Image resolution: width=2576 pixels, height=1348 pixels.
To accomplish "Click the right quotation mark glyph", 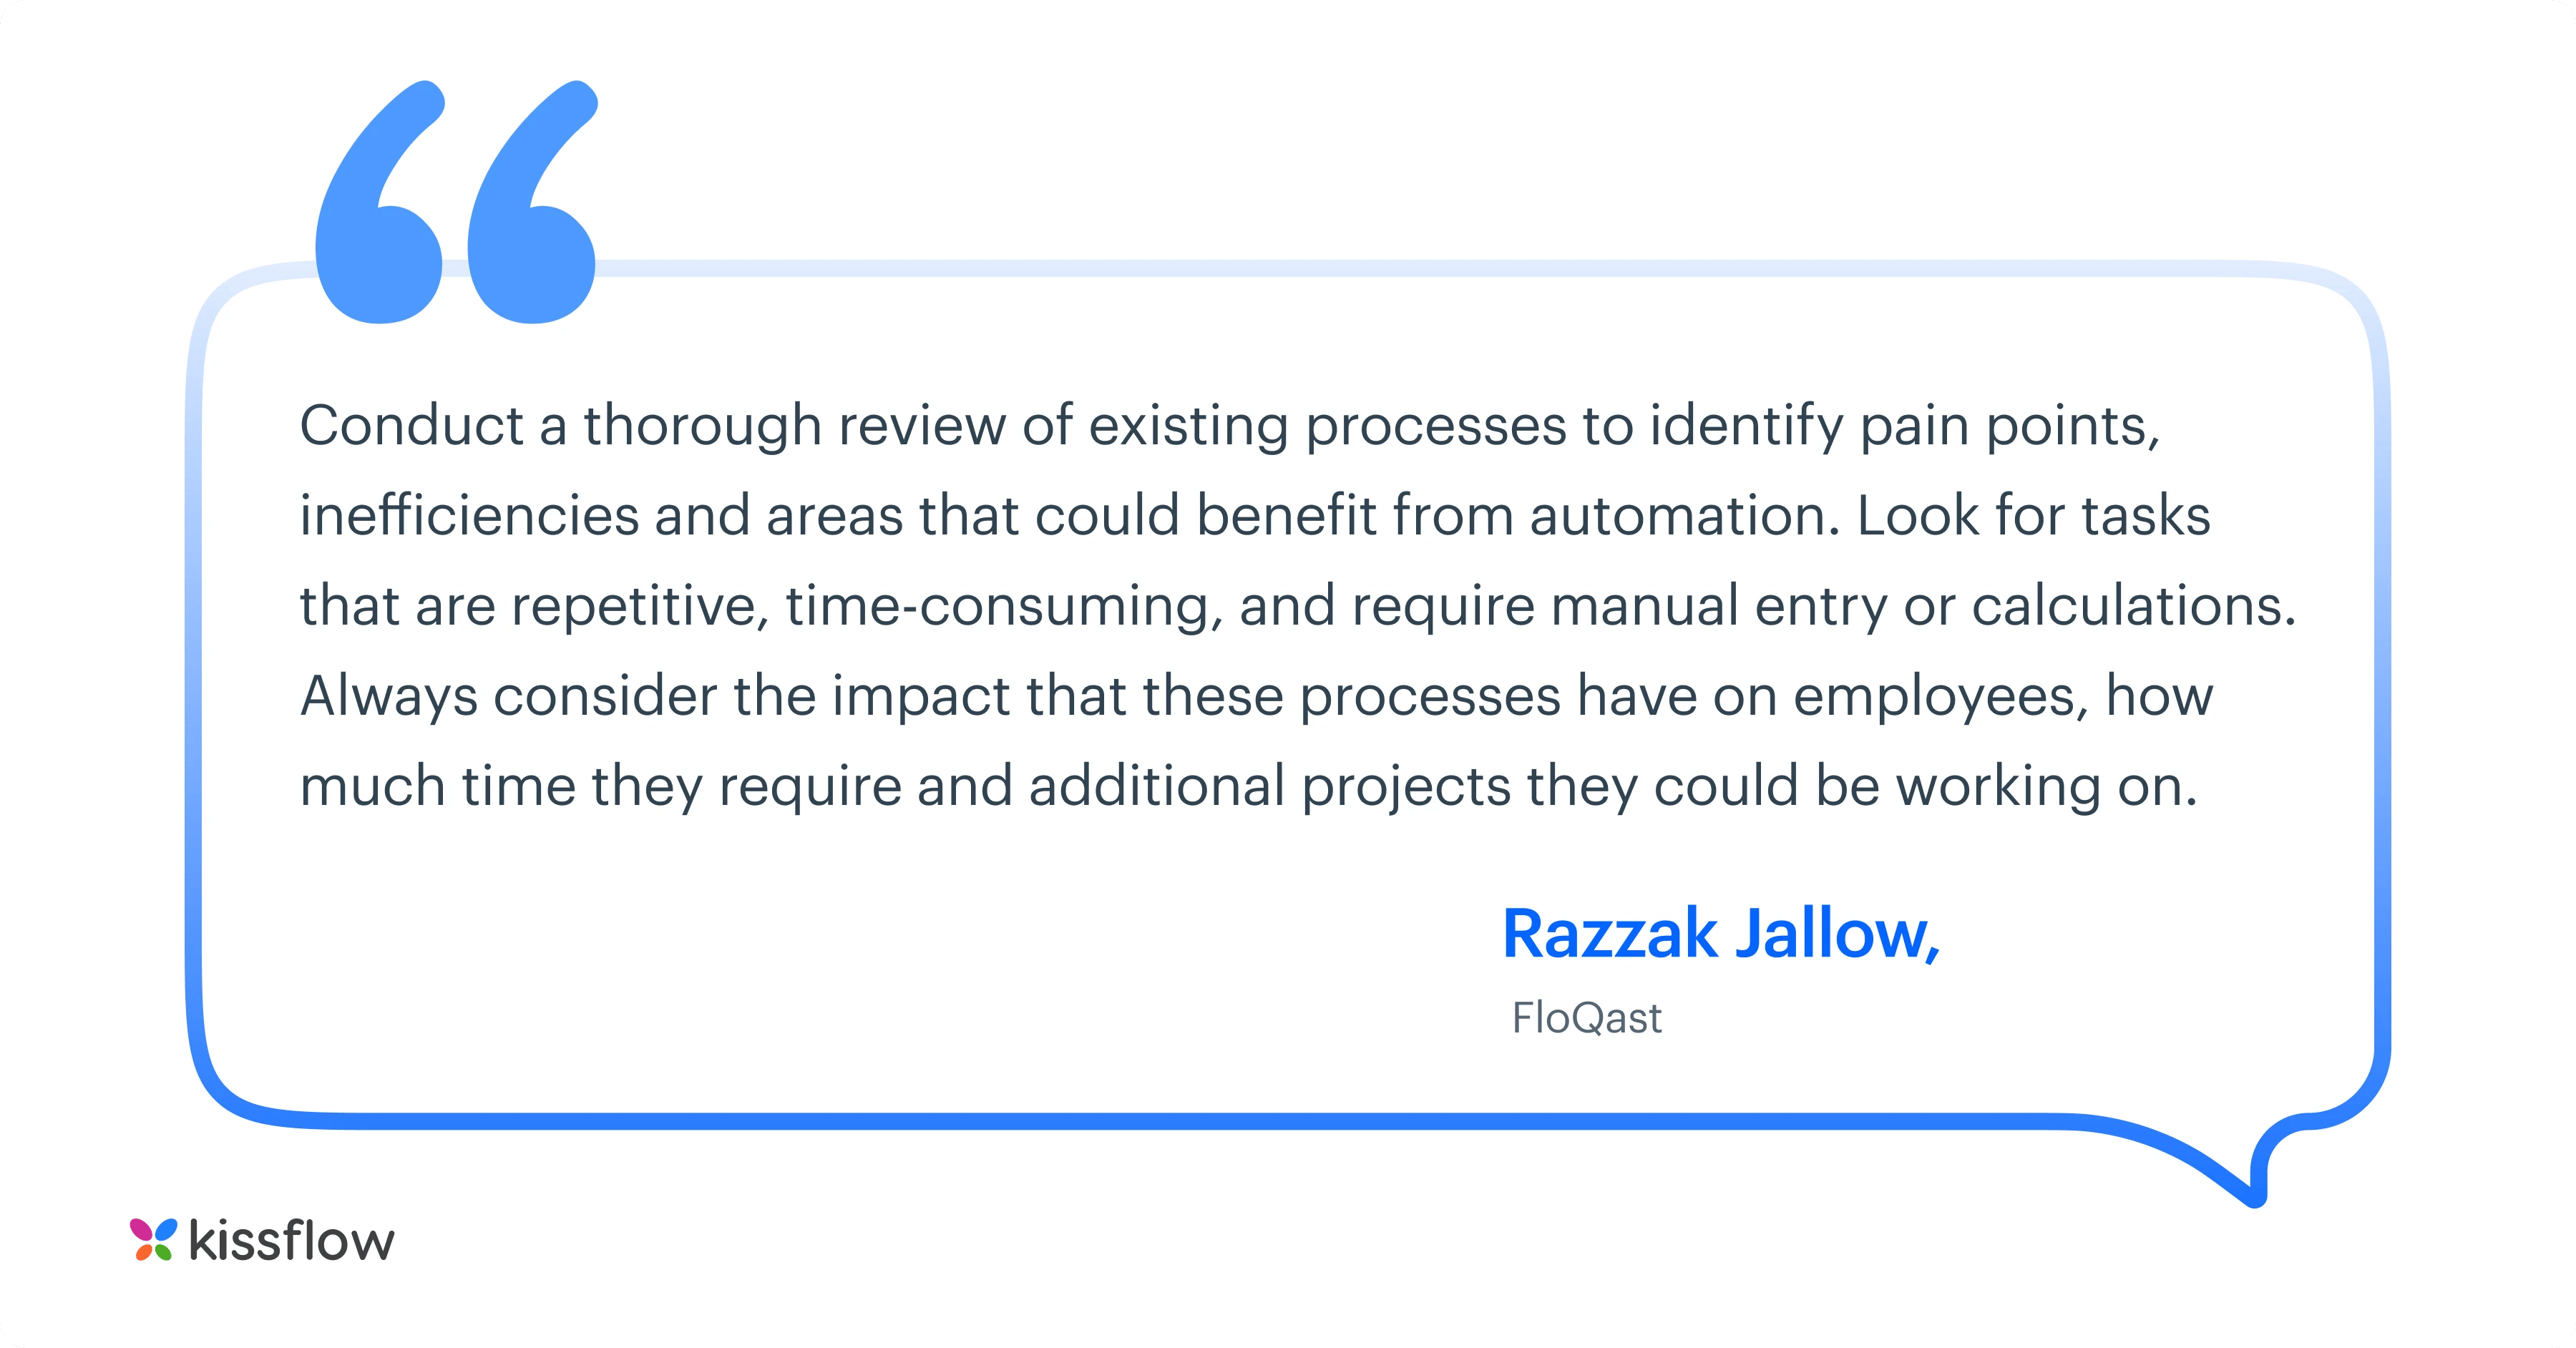I will 532,201.
